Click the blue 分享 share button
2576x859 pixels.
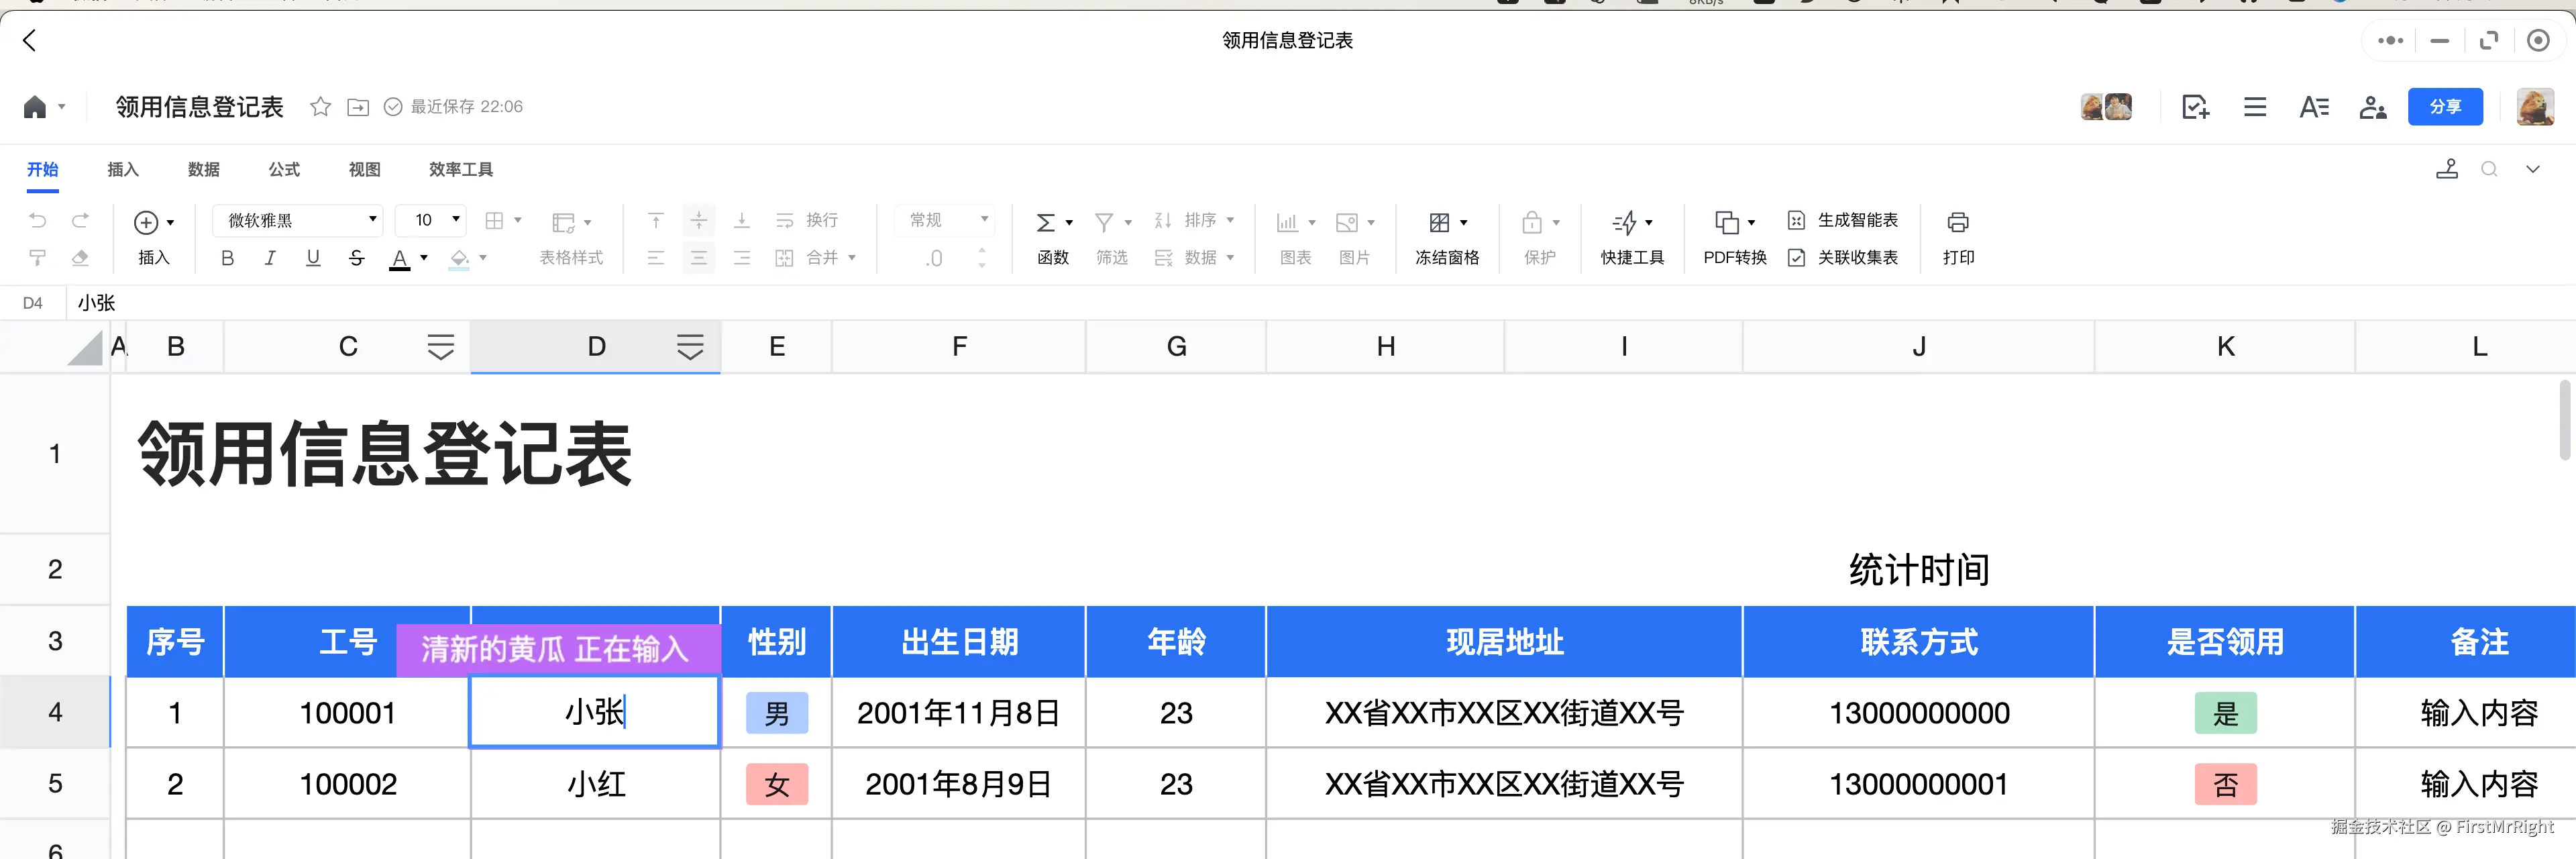pyautogui.click(x=2444, y=107)
